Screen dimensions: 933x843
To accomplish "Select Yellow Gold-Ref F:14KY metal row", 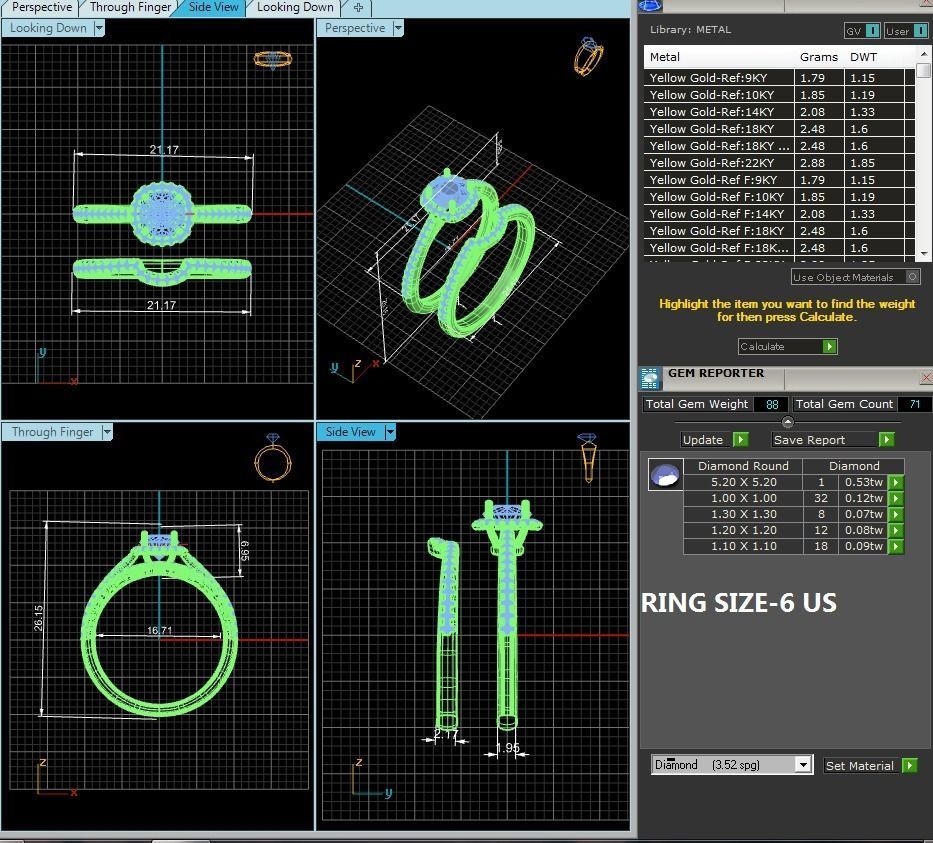I will click(x=779, y=214).
